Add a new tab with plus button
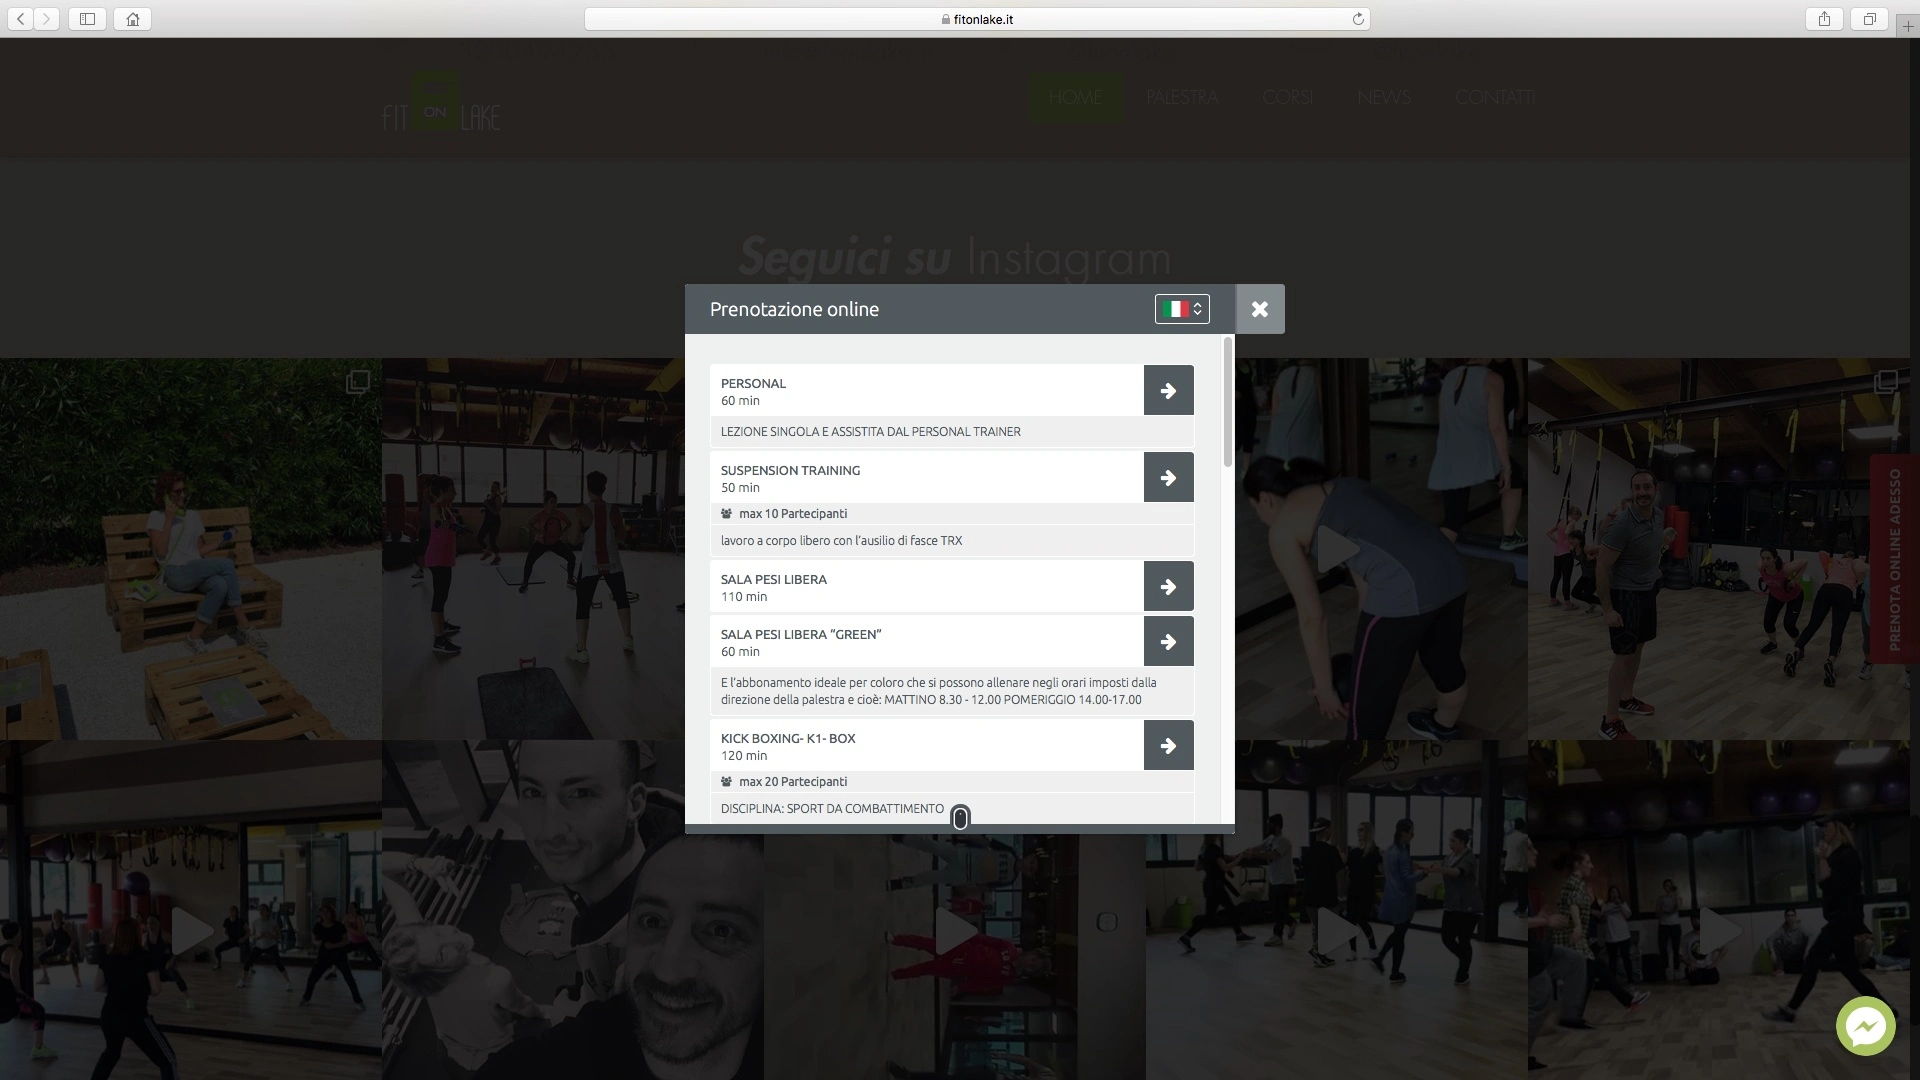 point(1908,27)
